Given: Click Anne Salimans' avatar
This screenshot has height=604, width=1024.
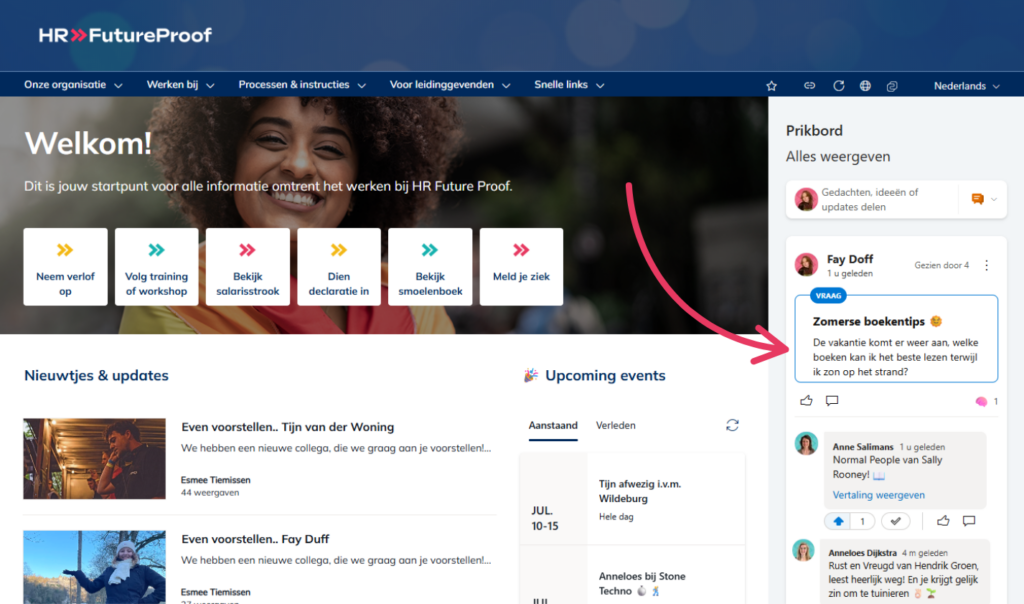Looking at the screenshot, I should coord(806,443).
